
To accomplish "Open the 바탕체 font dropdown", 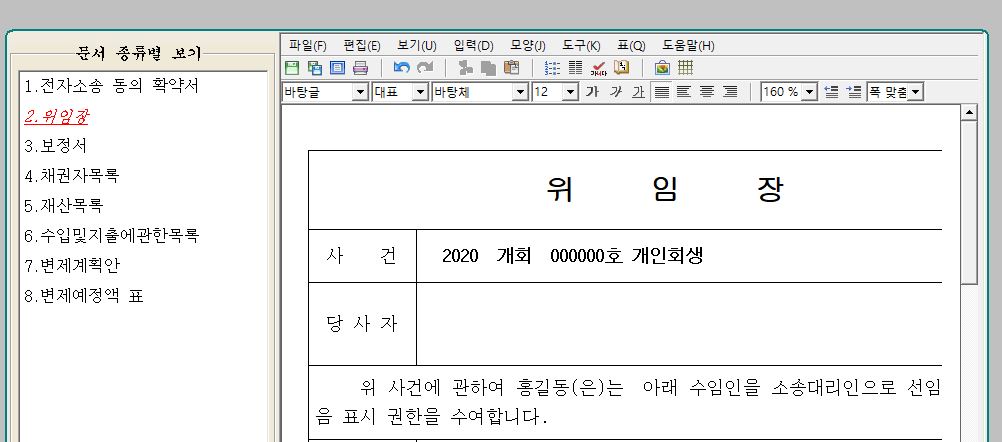I will (521, 92).
